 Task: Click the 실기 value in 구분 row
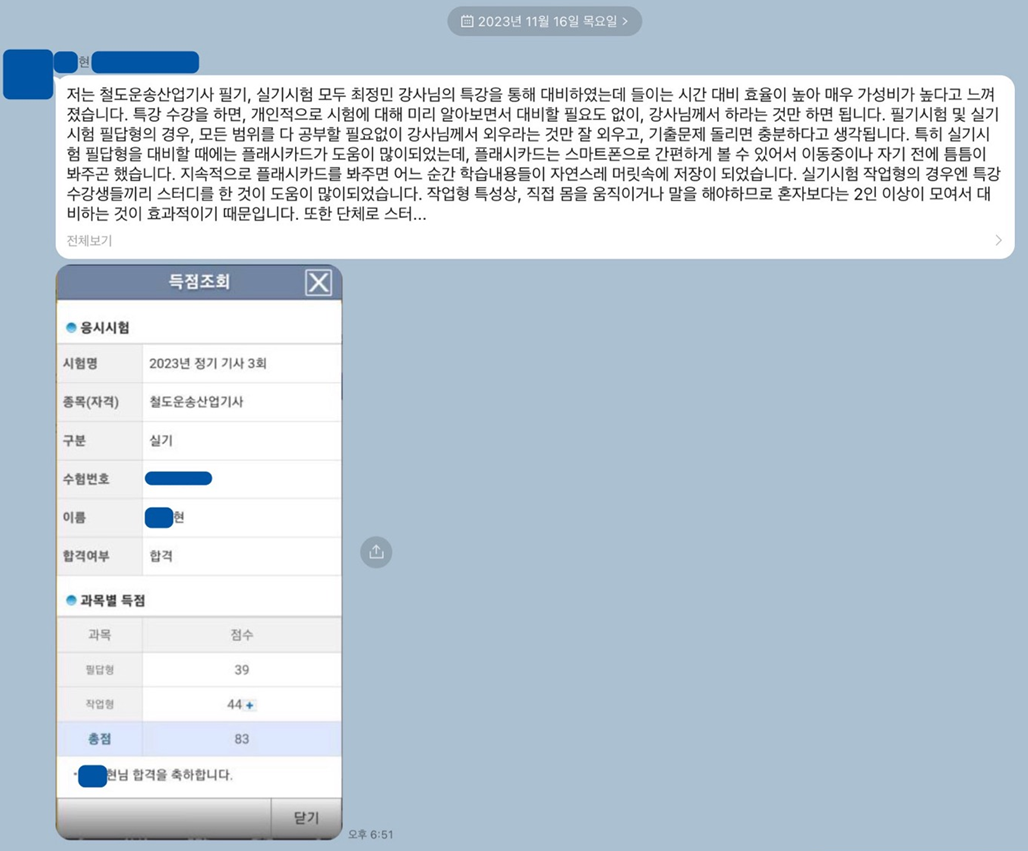pyautogui.click(x=161, y=440)
